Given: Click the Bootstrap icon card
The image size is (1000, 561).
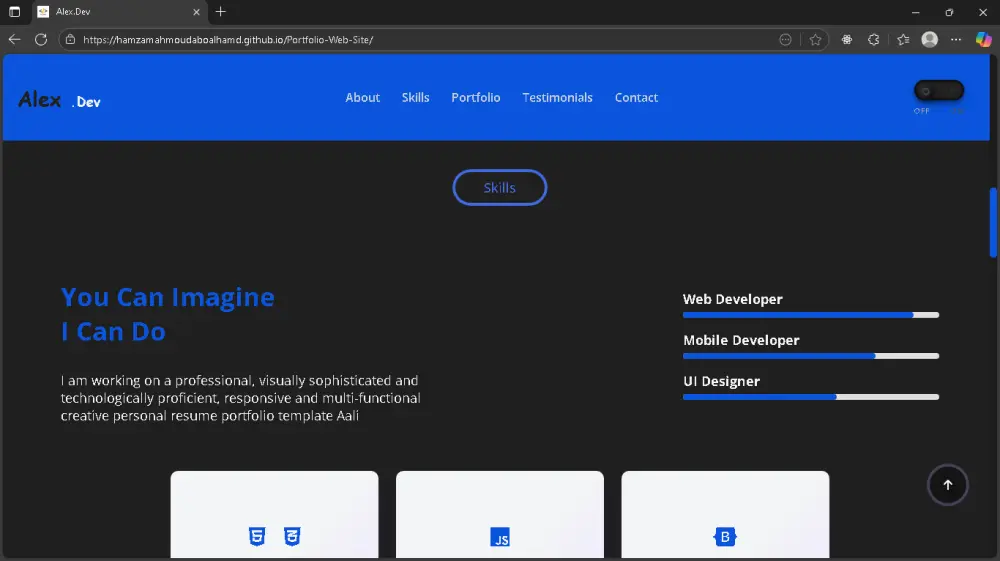Looking at the screenshot, I should (725, 537).
